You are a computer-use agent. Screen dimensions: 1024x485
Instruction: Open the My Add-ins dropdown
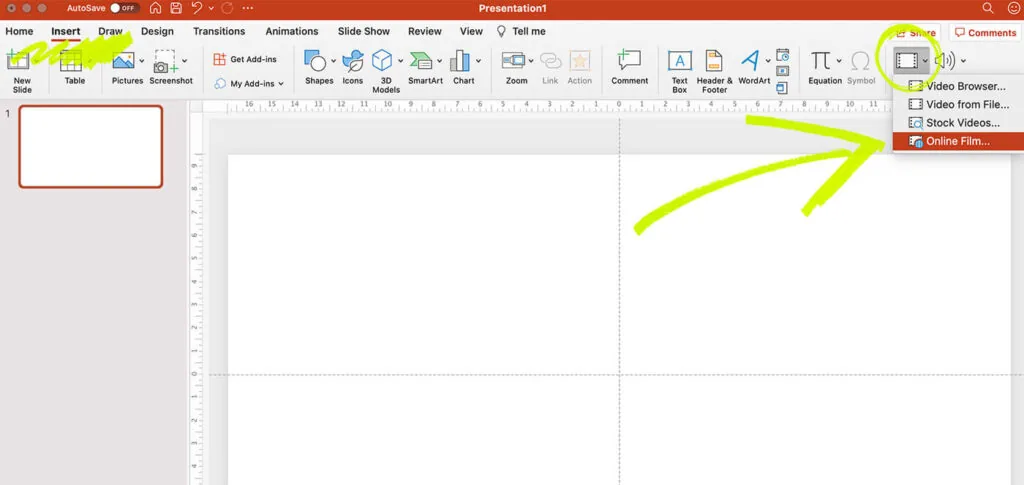pyautogui.click(x=249, y=84)
